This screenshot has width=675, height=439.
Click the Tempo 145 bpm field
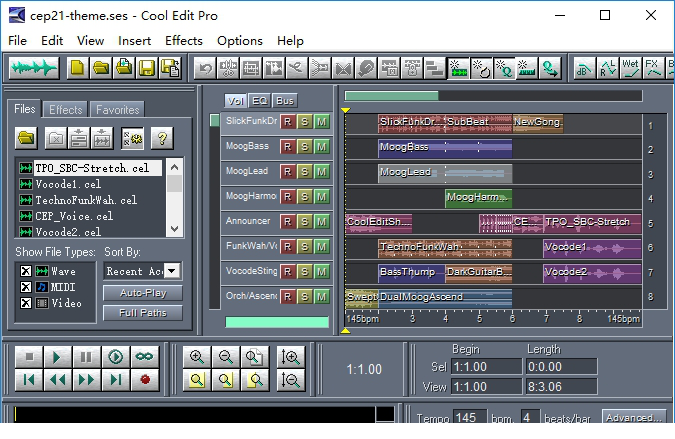coord(470,417)
